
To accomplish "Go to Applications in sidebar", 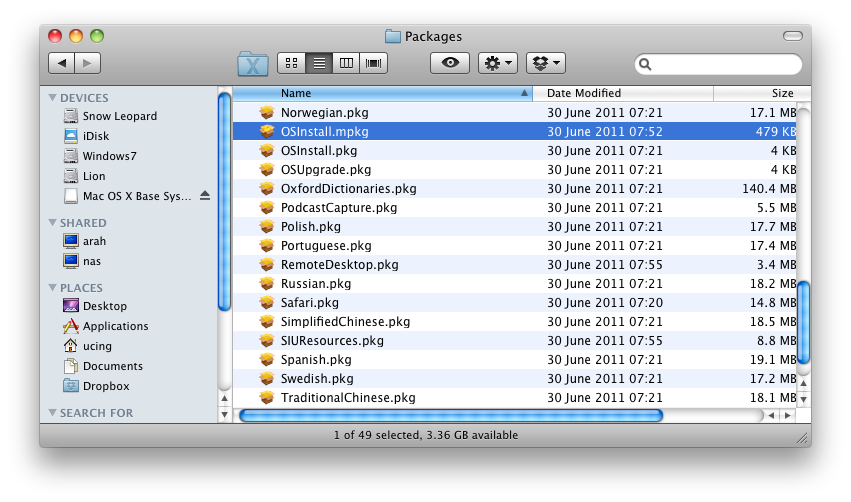I will tap(106, 326).
